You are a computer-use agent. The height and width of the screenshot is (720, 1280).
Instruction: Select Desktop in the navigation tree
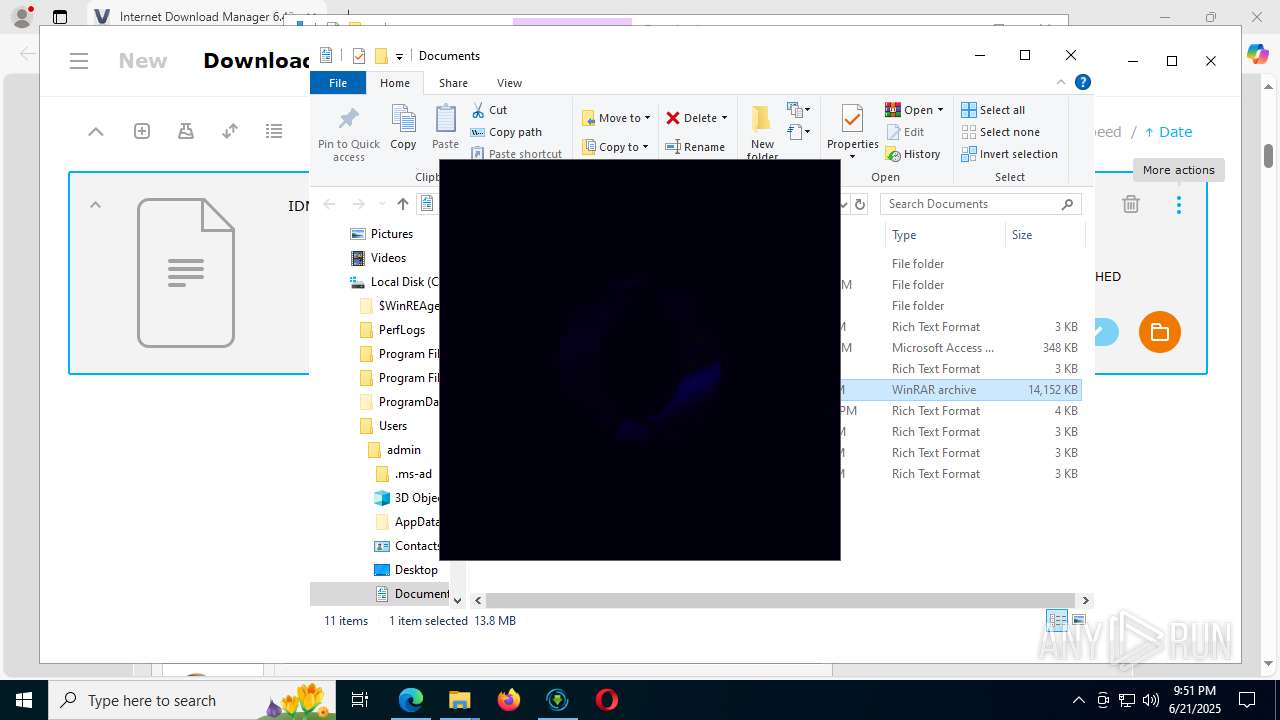pos(416,570)
